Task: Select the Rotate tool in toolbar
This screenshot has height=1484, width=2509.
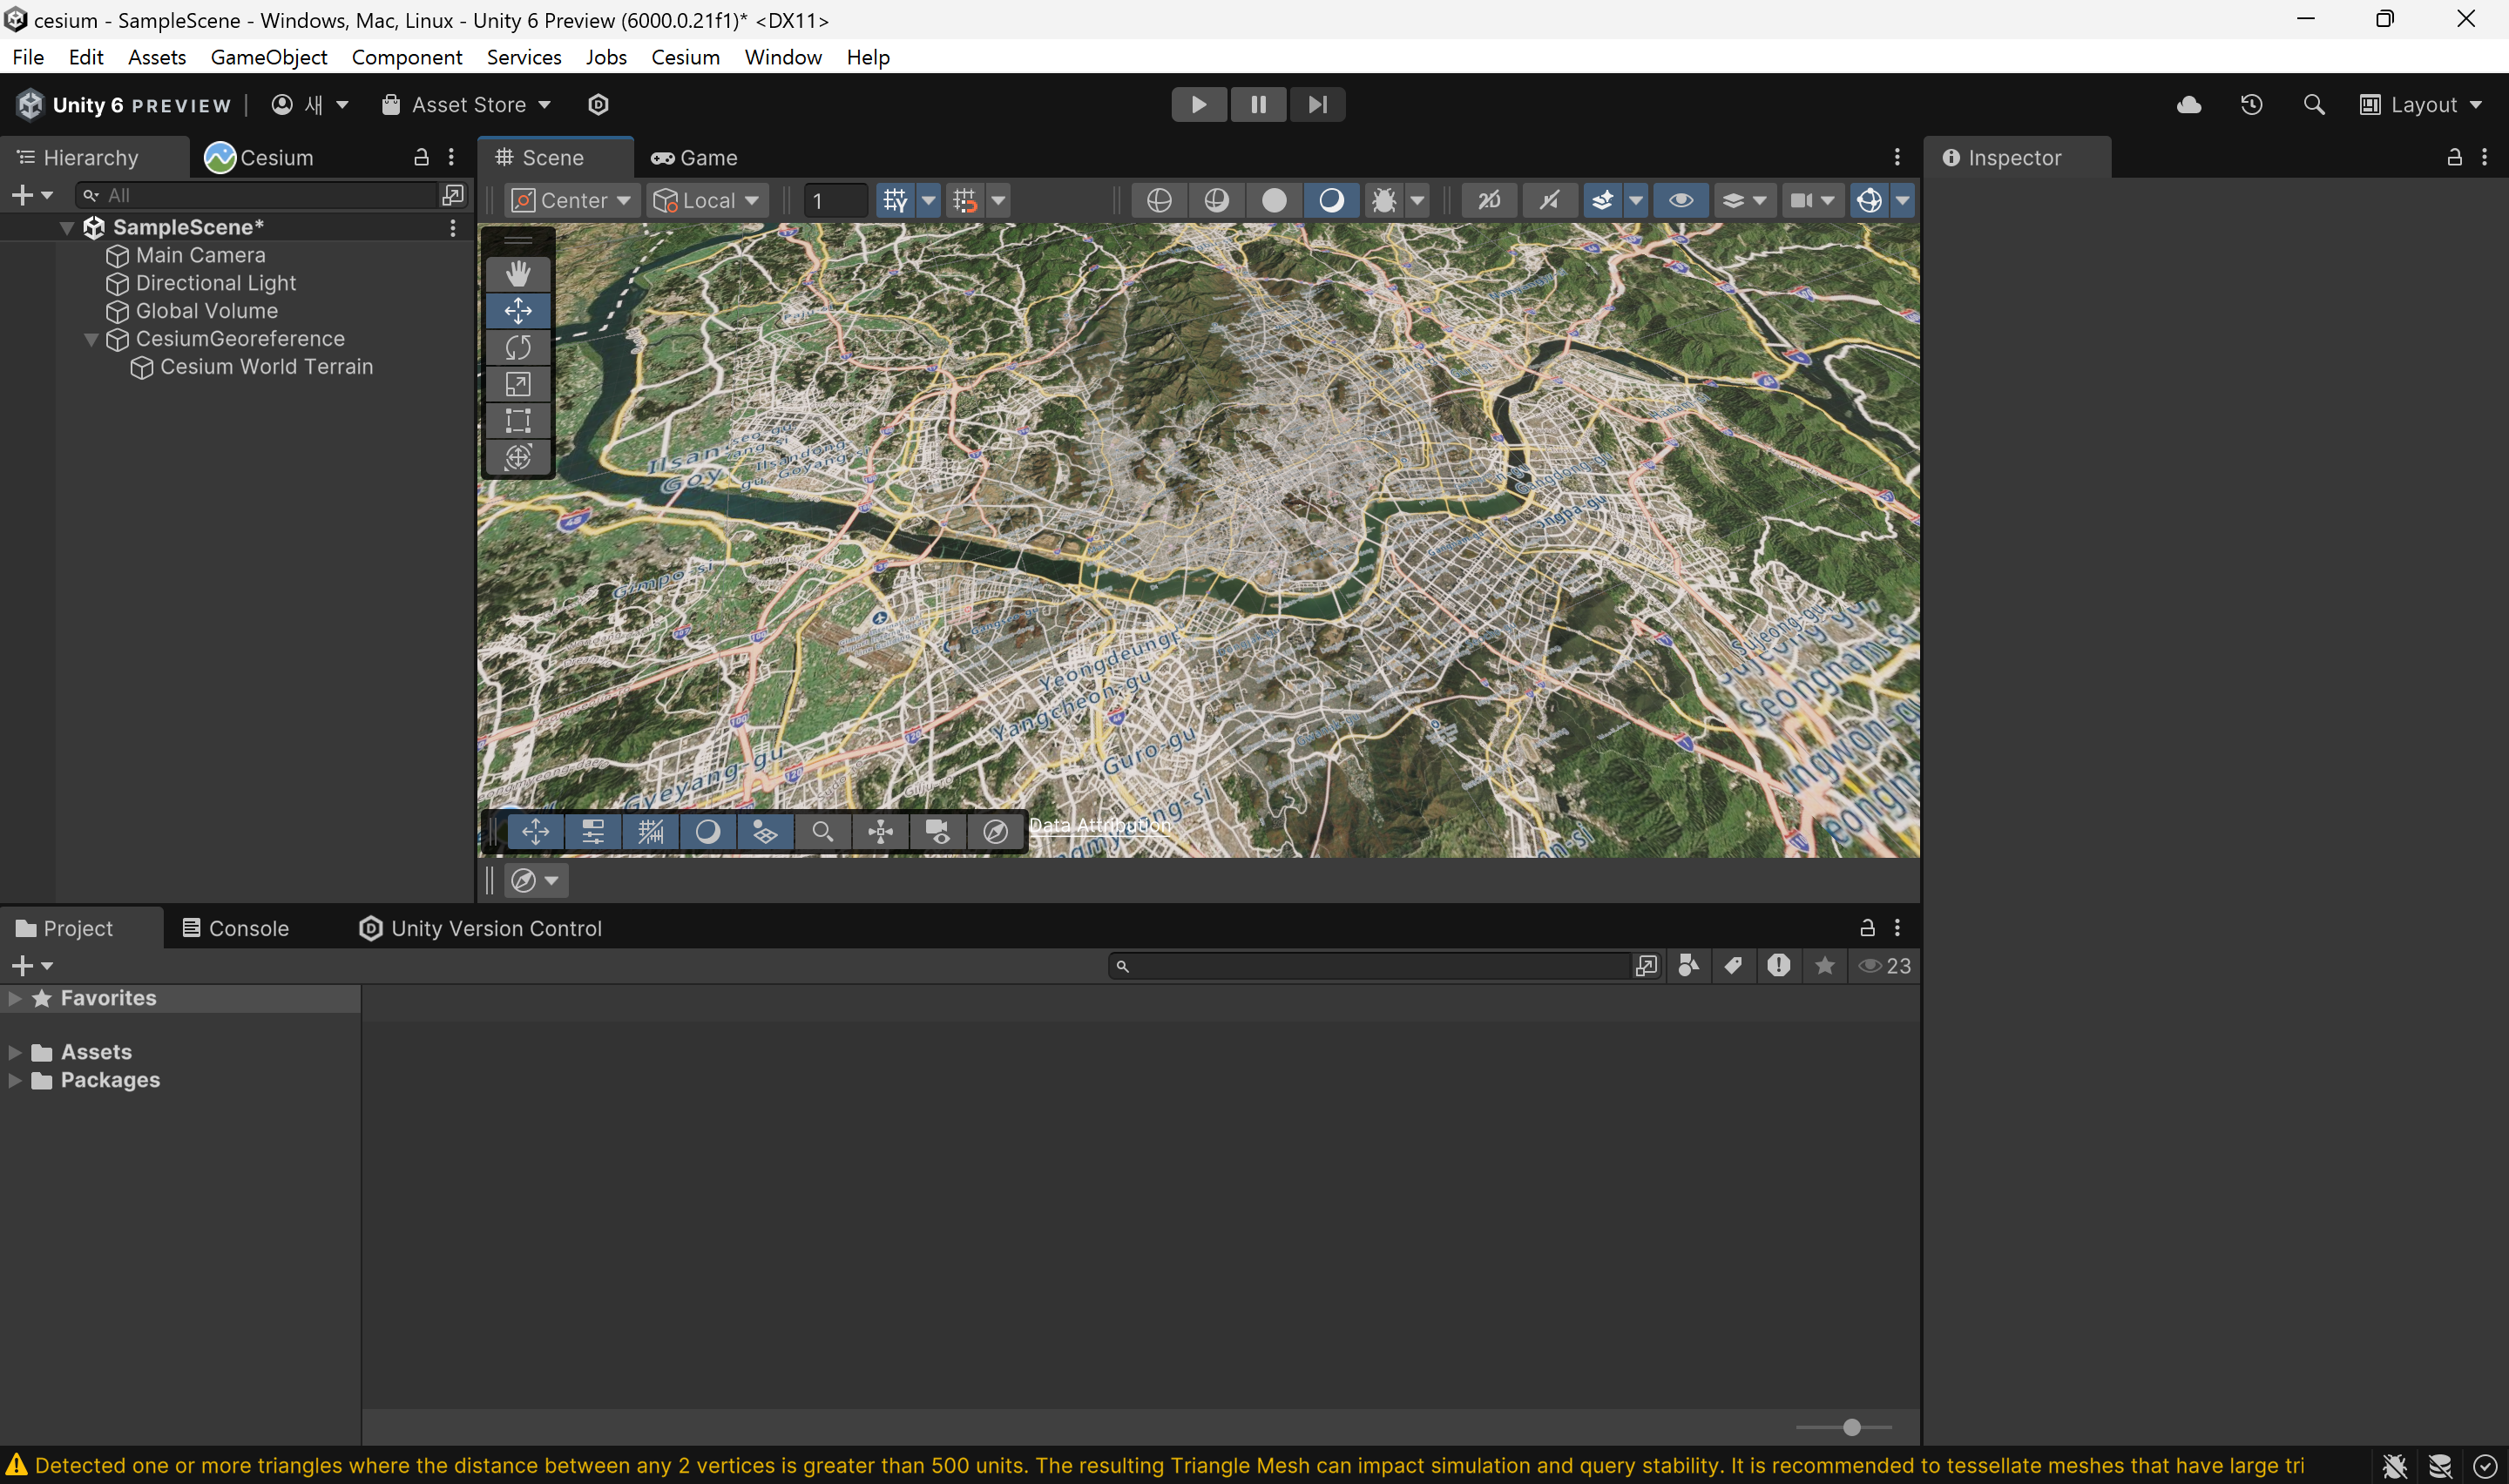Action: [517, 347]
